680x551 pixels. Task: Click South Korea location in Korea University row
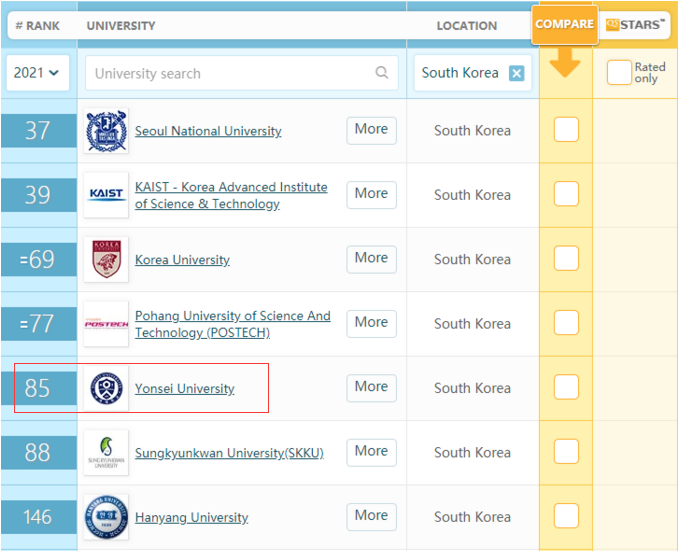click(x=472, y=259)
